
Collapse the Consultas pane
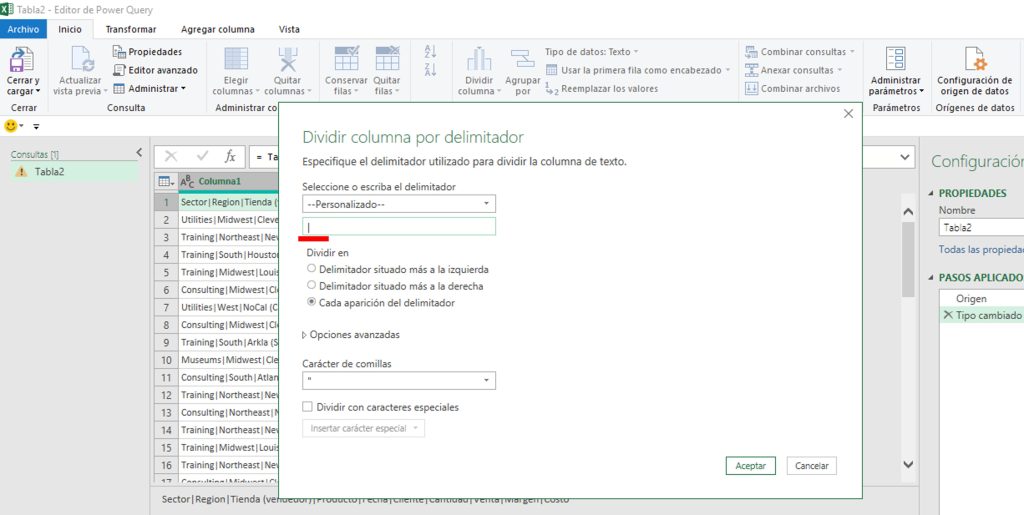pos(138,153)
